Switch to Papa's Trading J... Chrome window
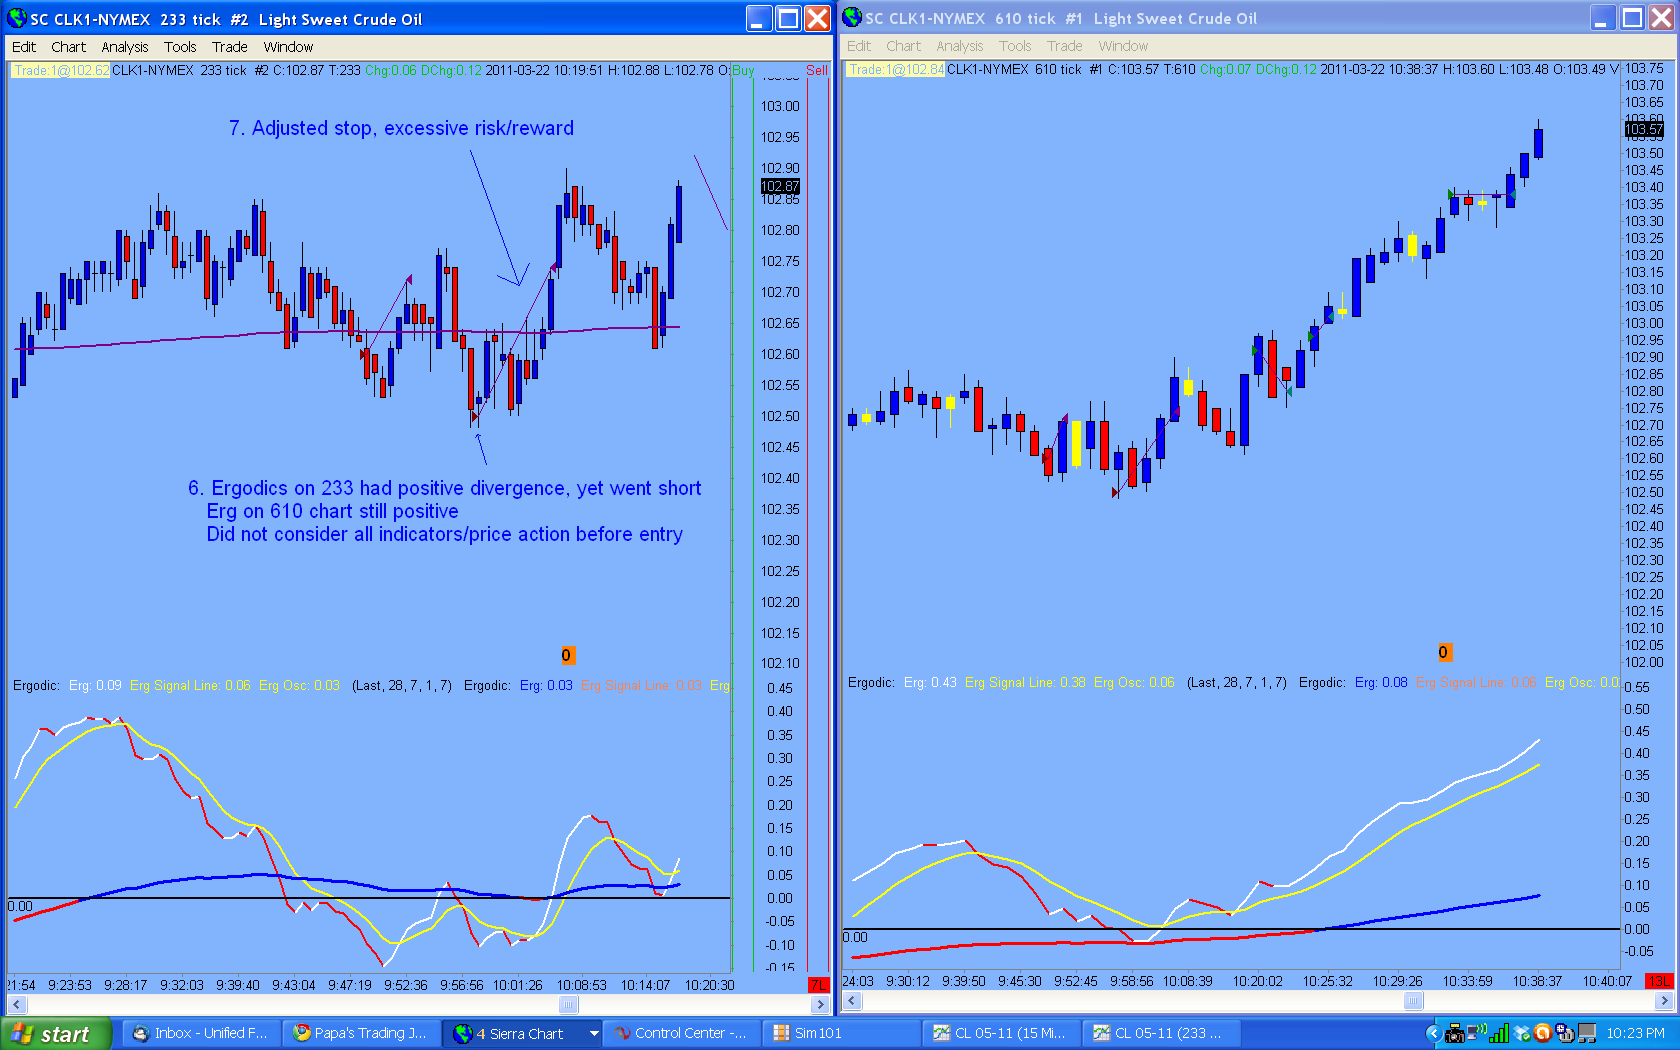 pos(361,1033)
